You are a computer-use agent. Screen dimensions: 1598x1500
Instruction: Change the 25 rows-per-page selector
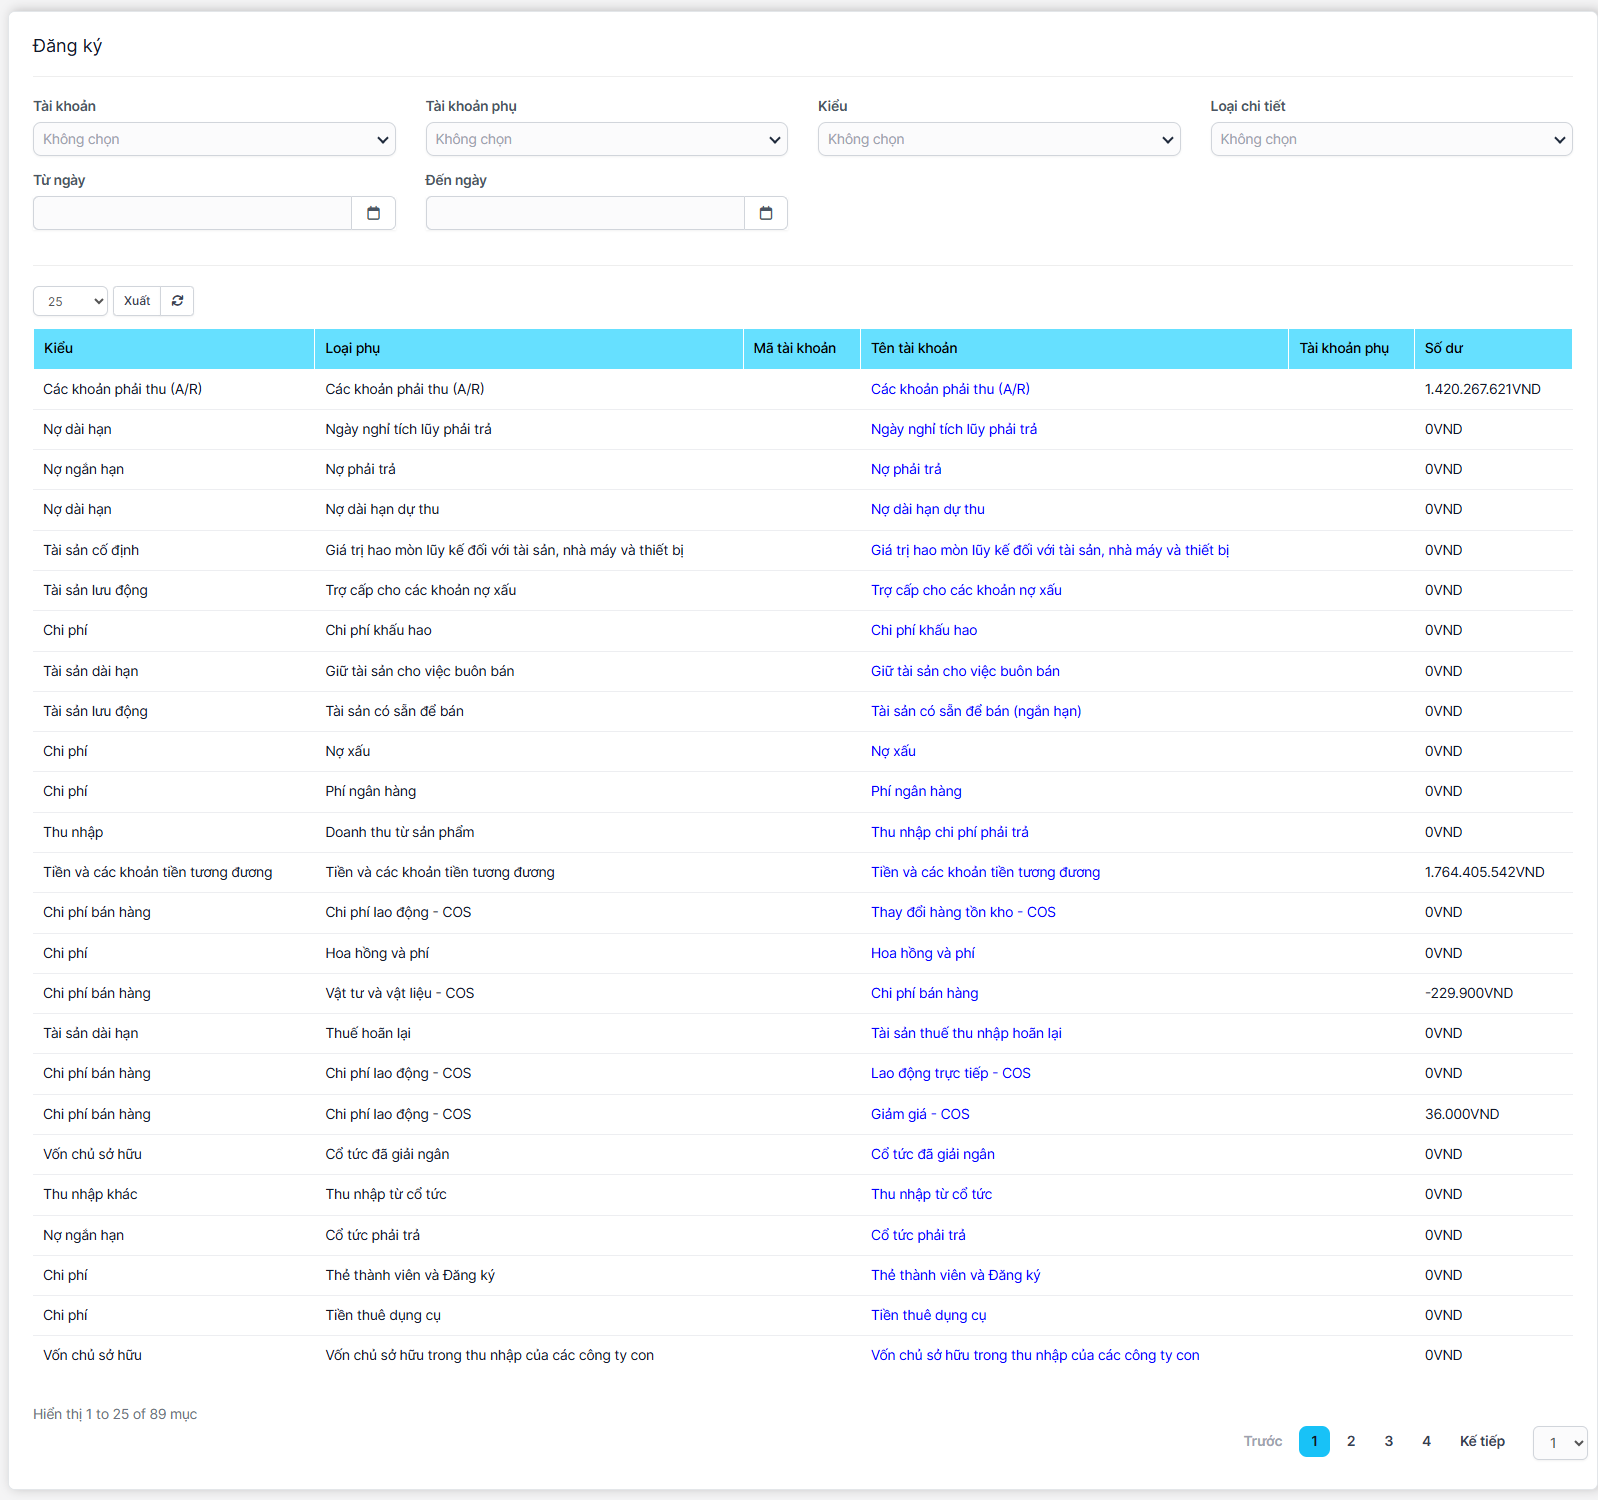pyautogui.click(x=70, y=301)
